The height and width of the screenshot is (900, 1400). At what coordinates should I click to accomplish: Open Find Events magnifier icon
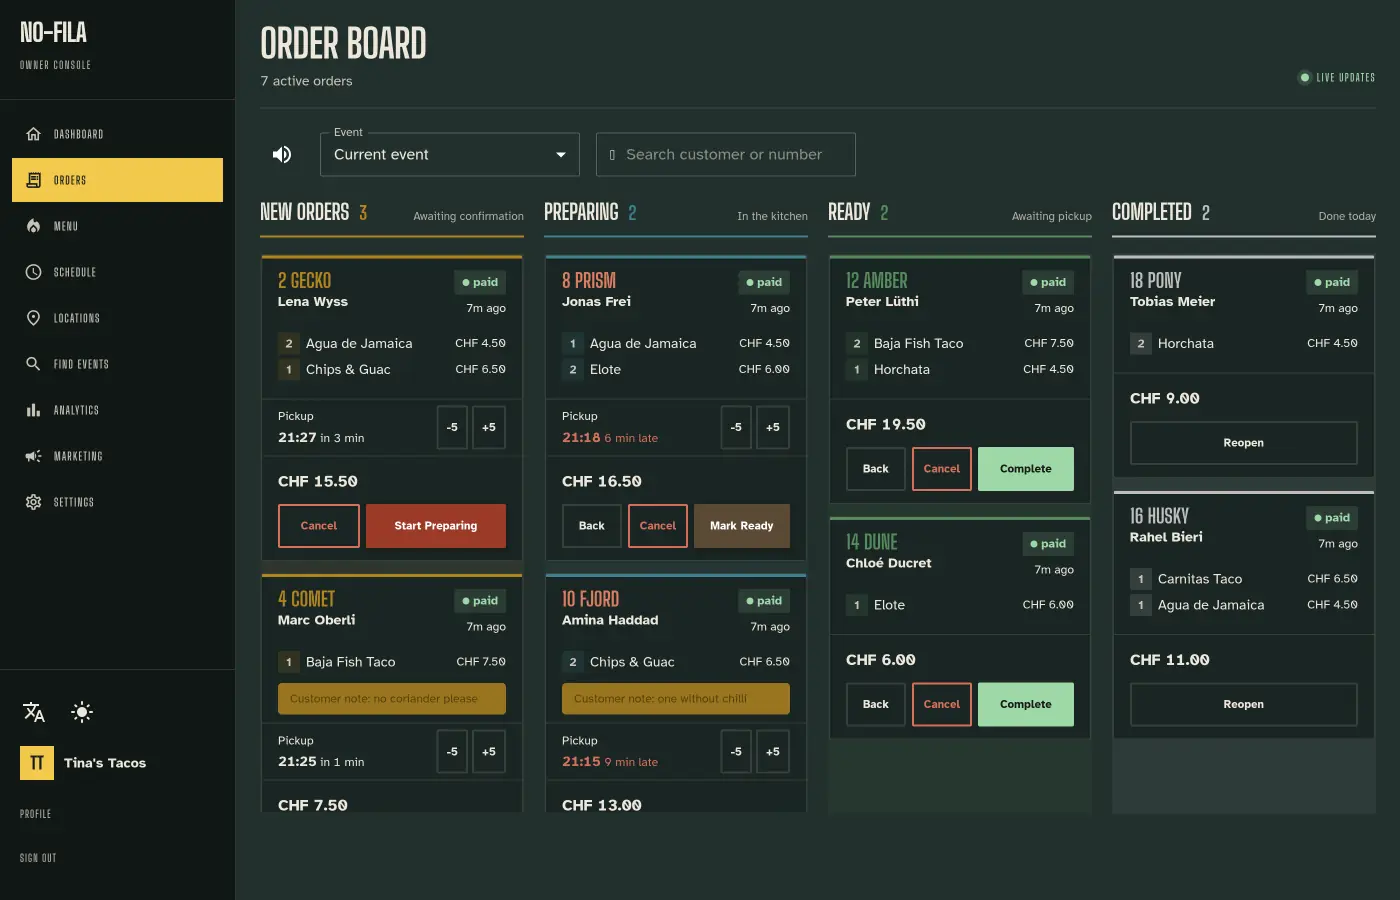pos(33,364)
